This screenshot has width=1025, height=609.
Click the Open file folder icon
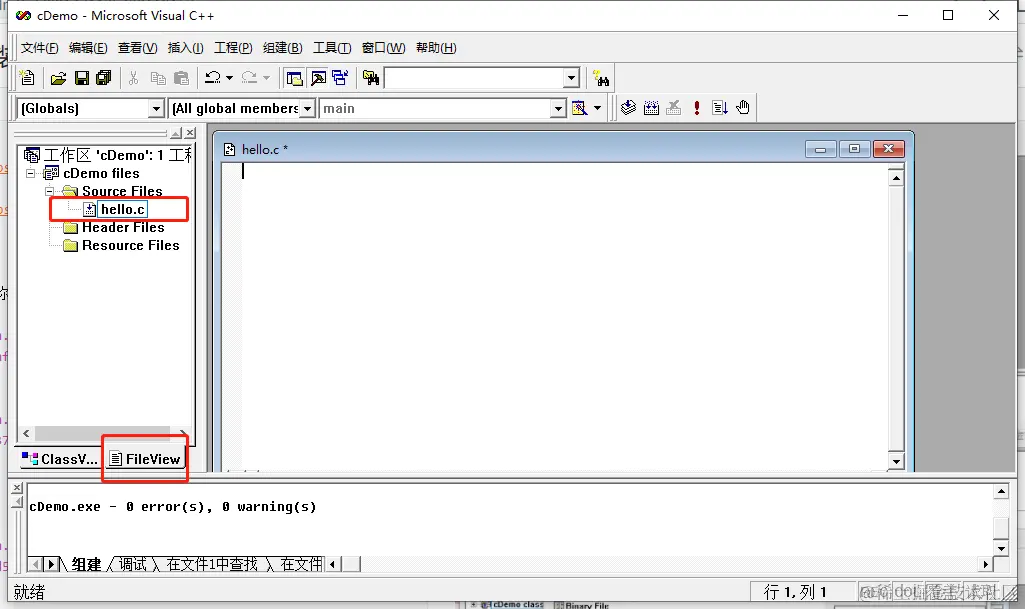tap(58, 78)
